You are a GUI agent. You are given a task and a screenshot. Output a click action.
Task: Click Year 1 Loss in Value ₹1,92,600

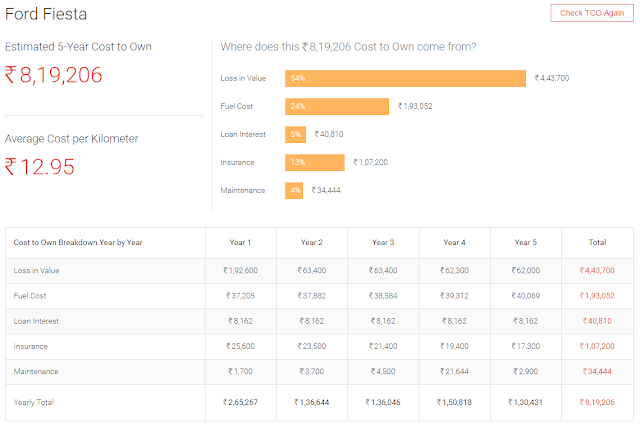pyautogui.click(x=240, y=271)
